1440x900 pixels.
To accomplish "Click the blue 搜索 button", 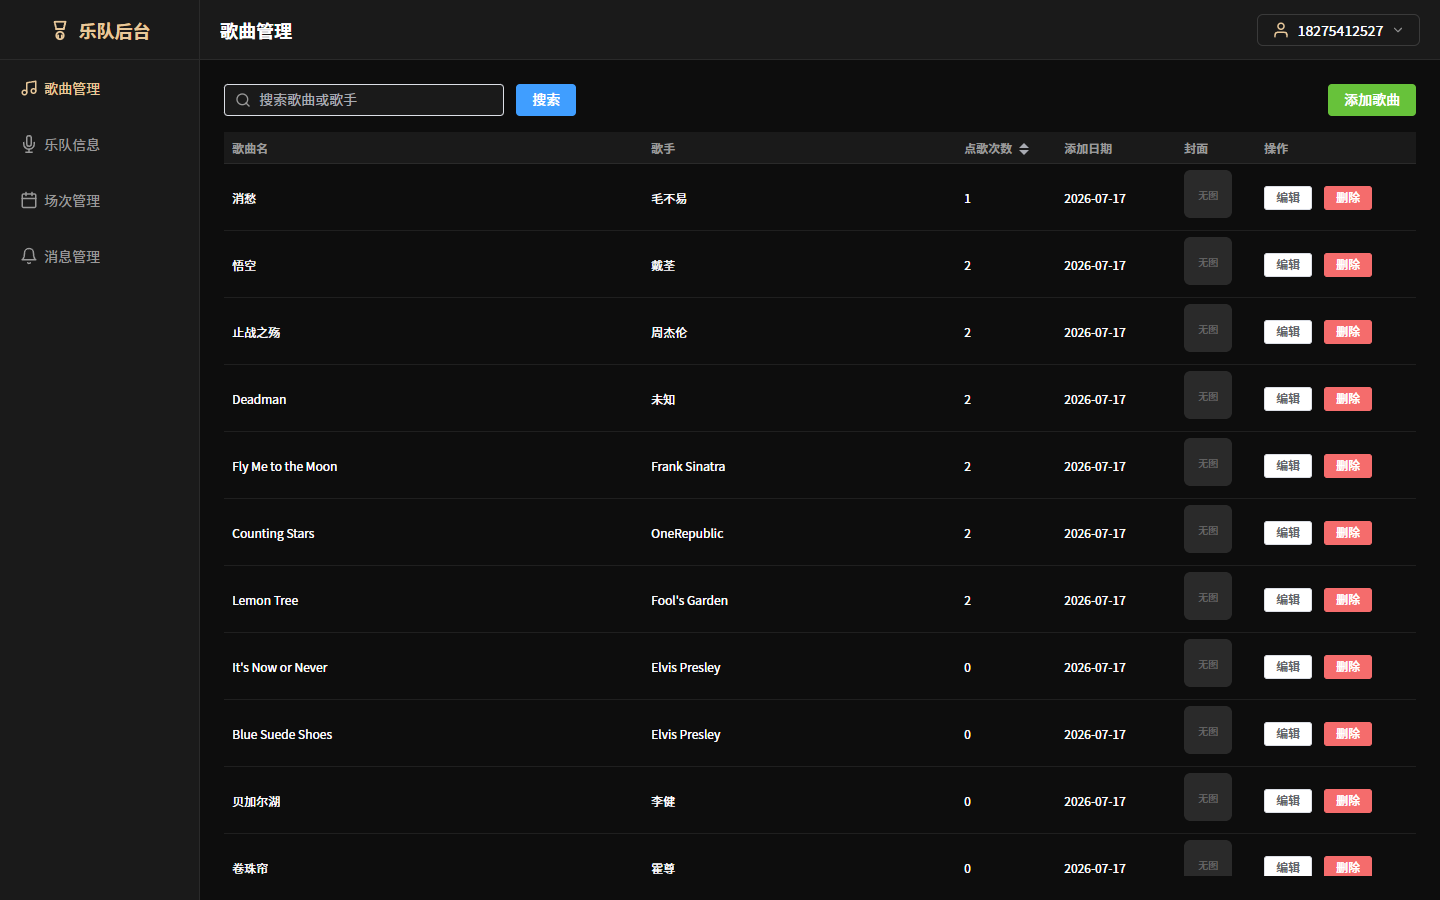I will pyautogui.click(x=546, y=100).
